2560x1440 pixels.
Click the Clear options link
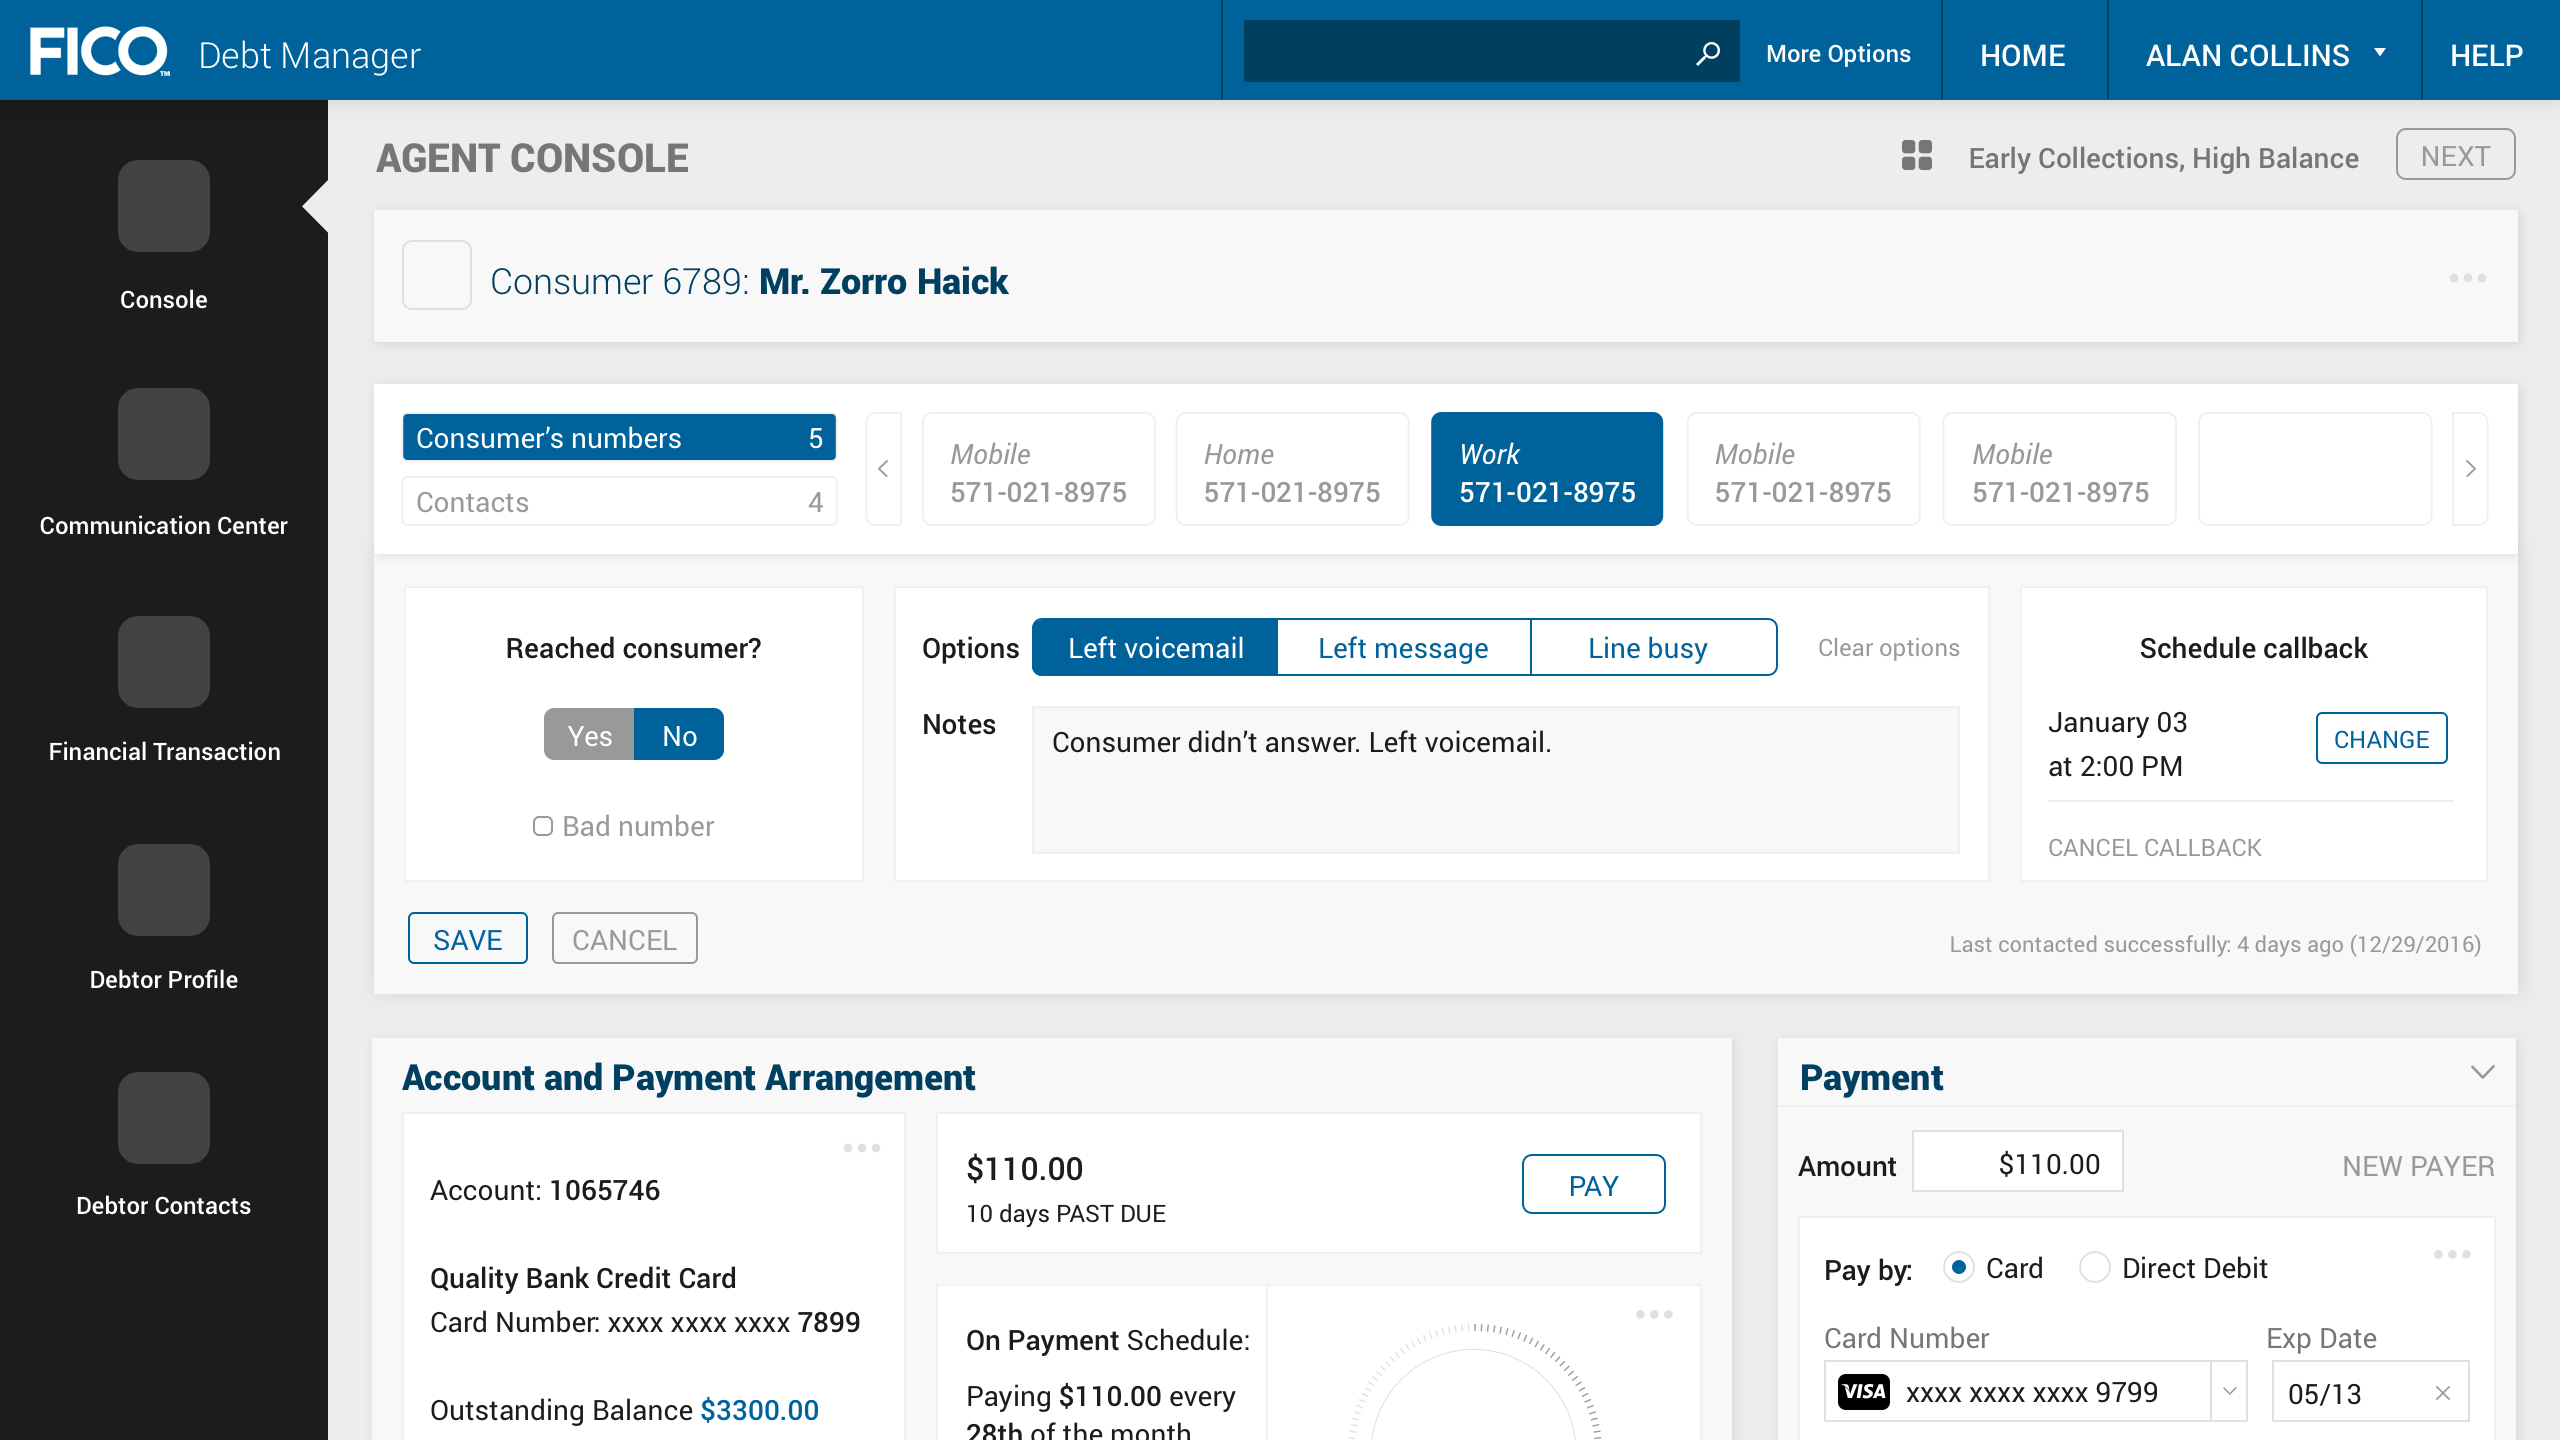(x=1888, y=647)
